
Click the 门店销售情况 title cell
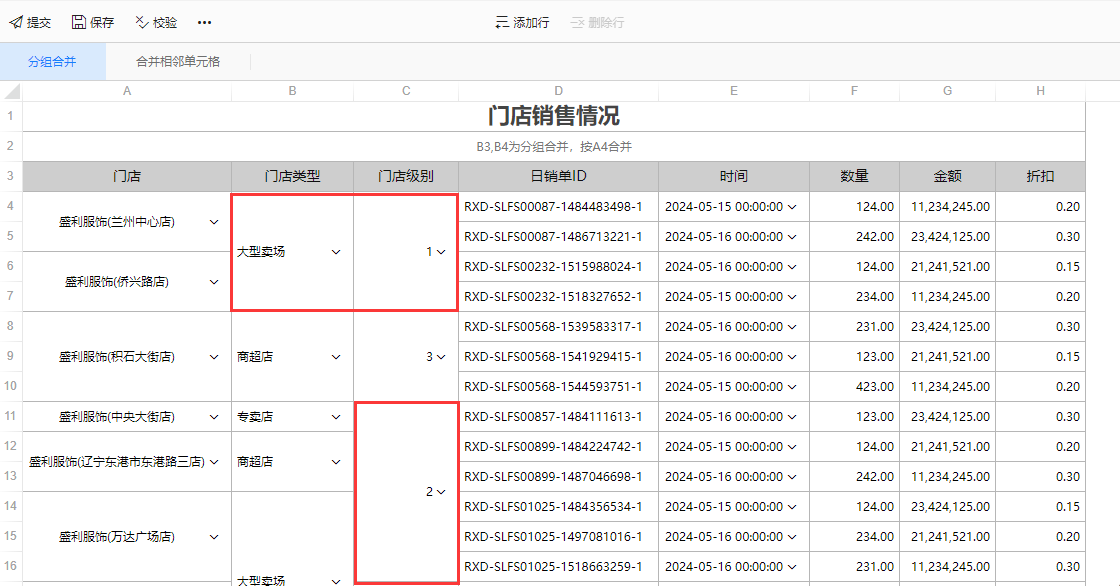(x=553, y=116)
